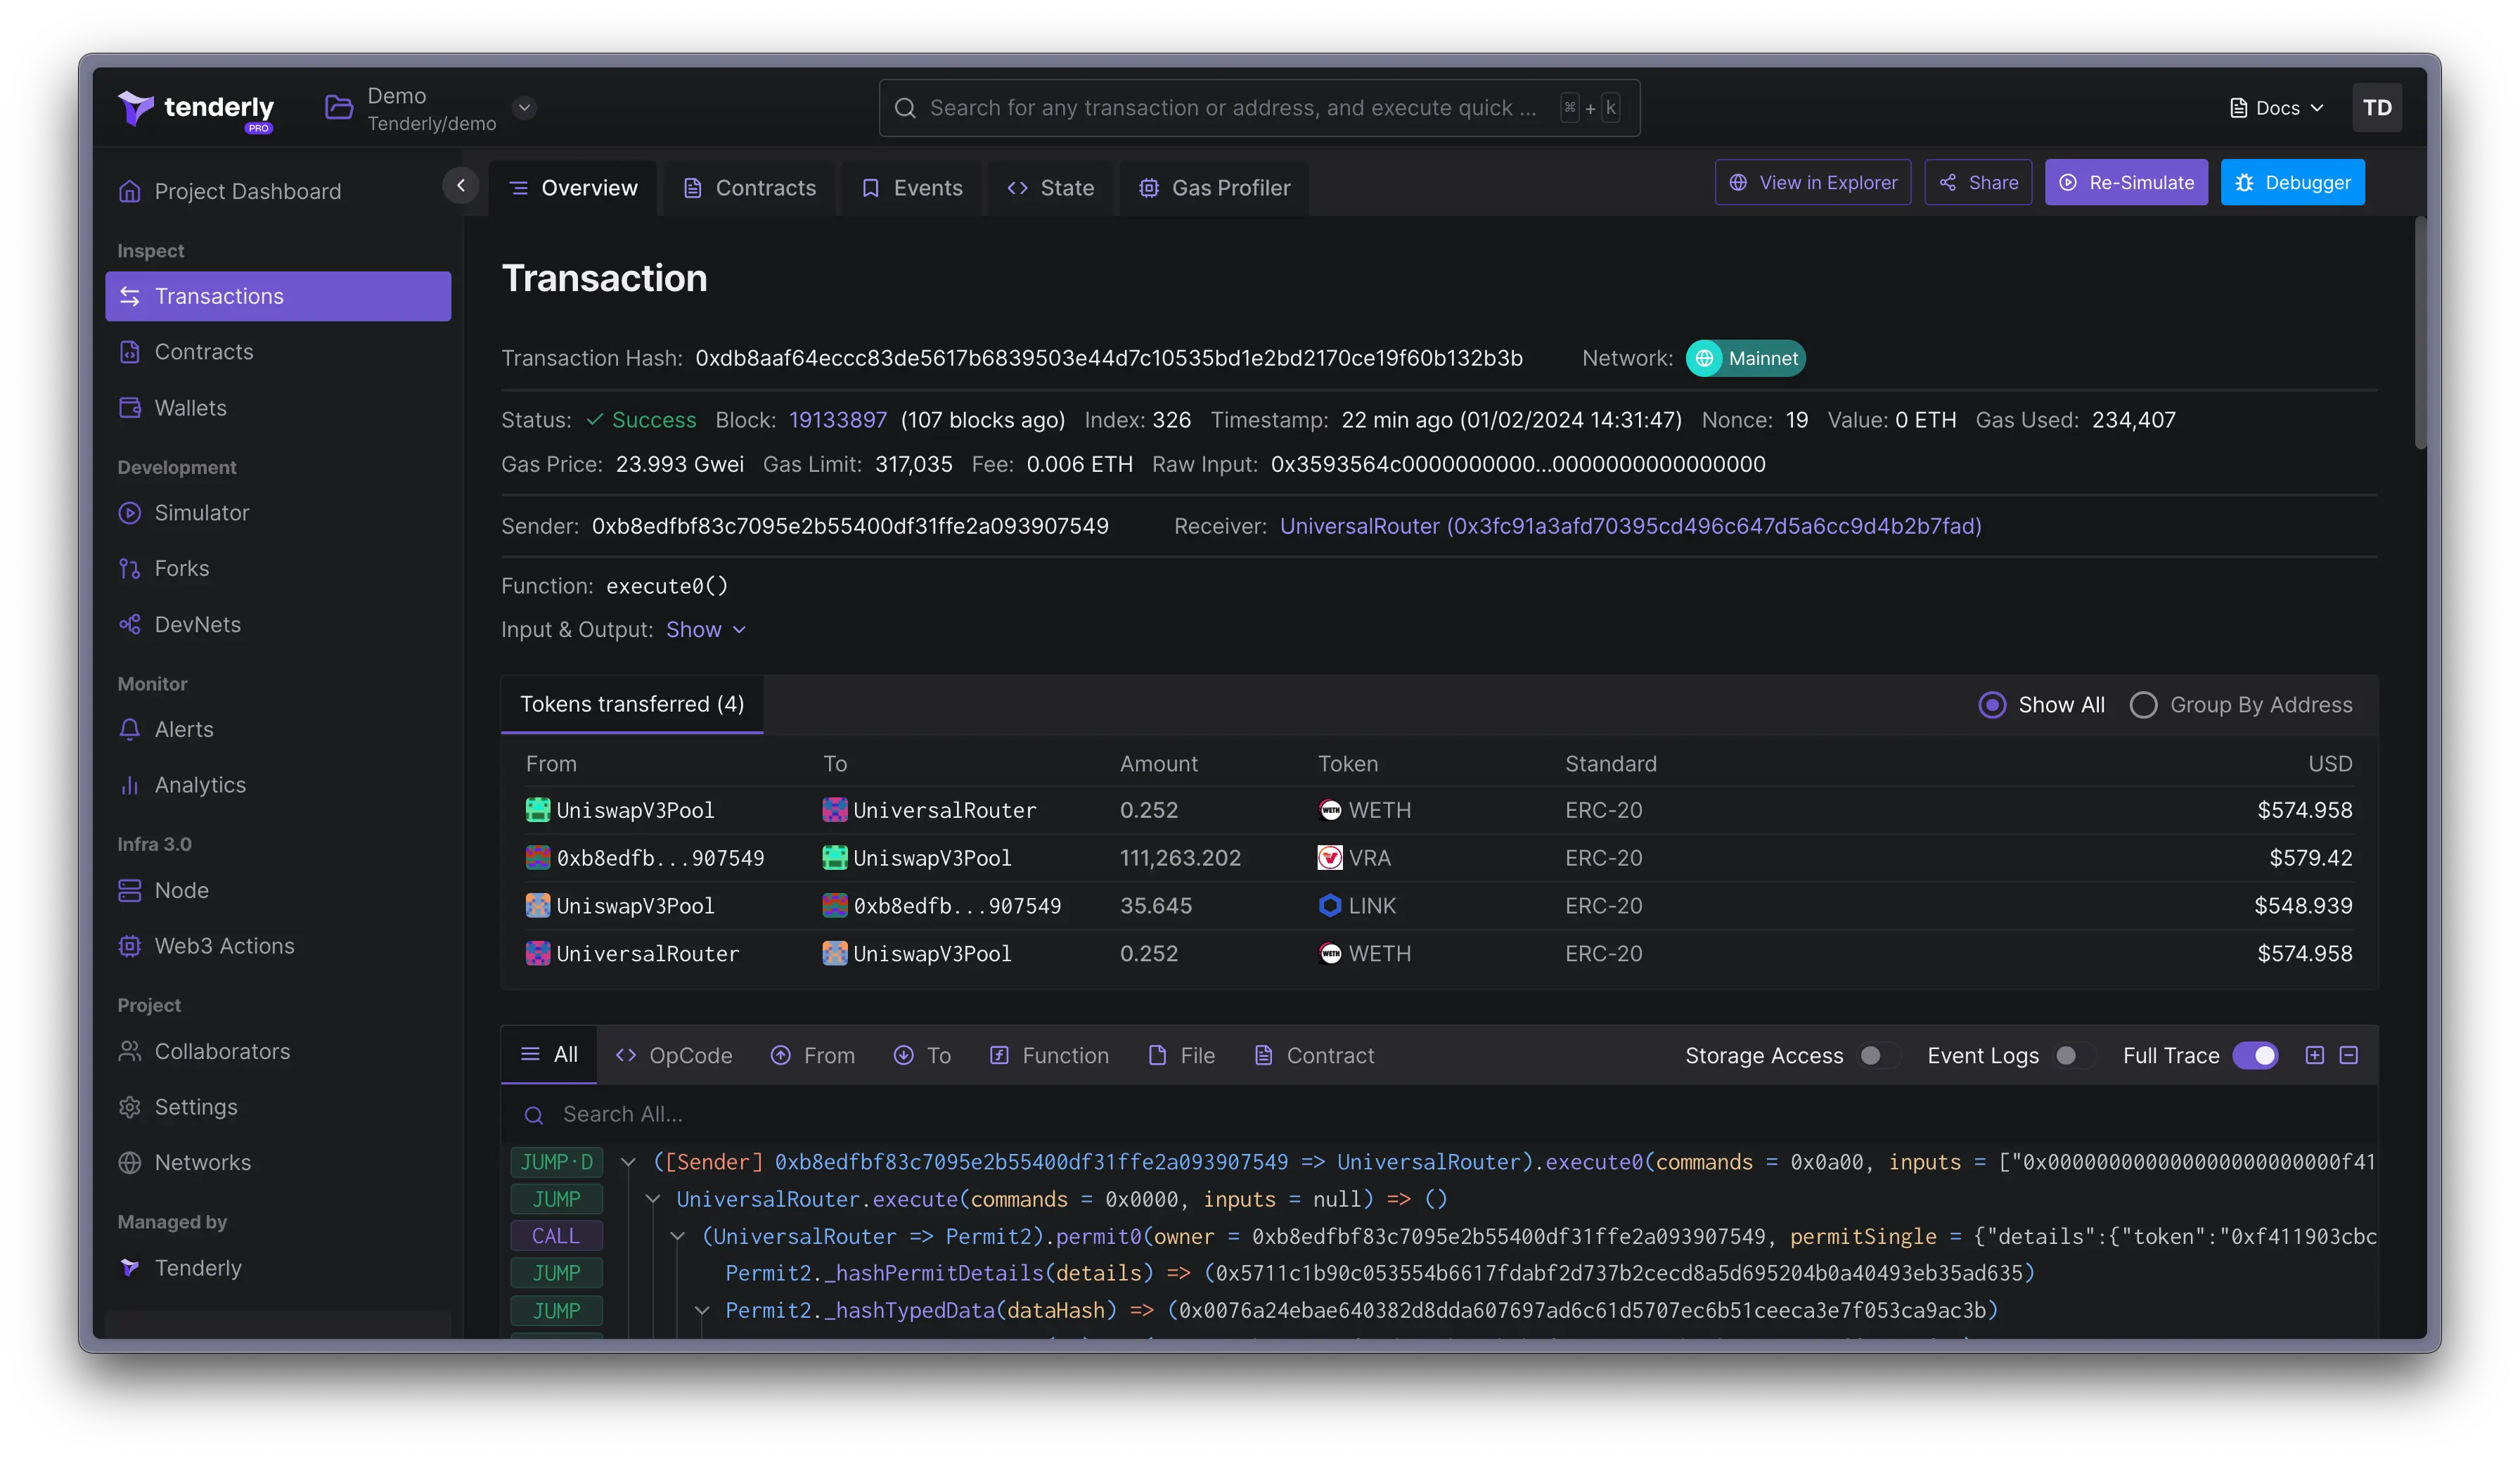Filter trace by From
This screenshot has width=2520, height=1457.
point(812,1055)
